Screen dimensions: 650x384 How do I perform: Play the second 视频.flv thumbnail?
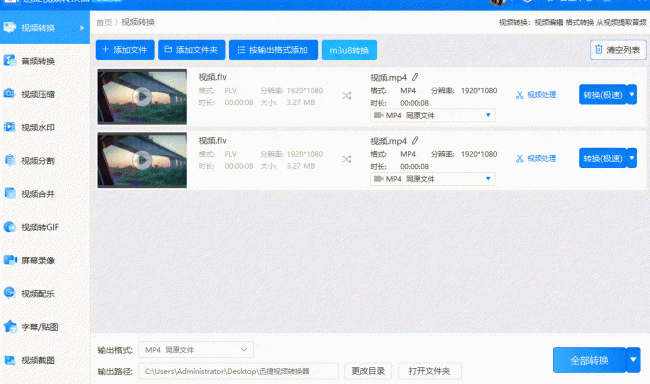point(142,160)
